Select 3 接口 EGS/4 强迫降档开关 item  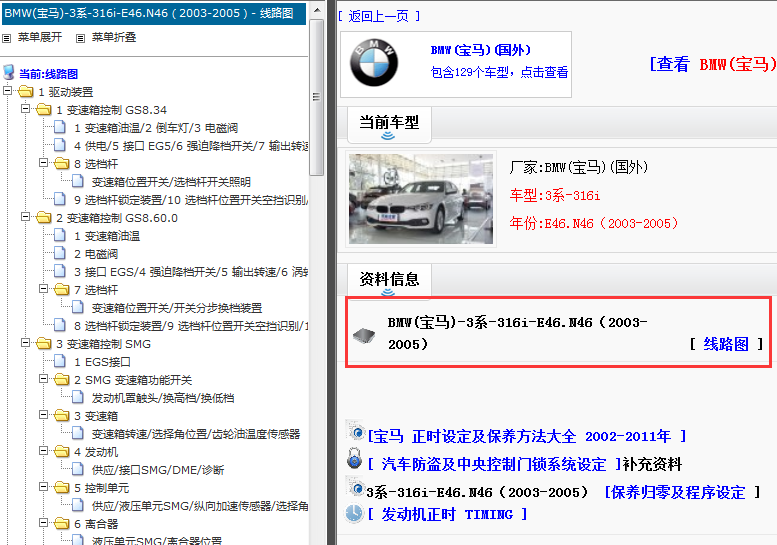coord(191,272)
